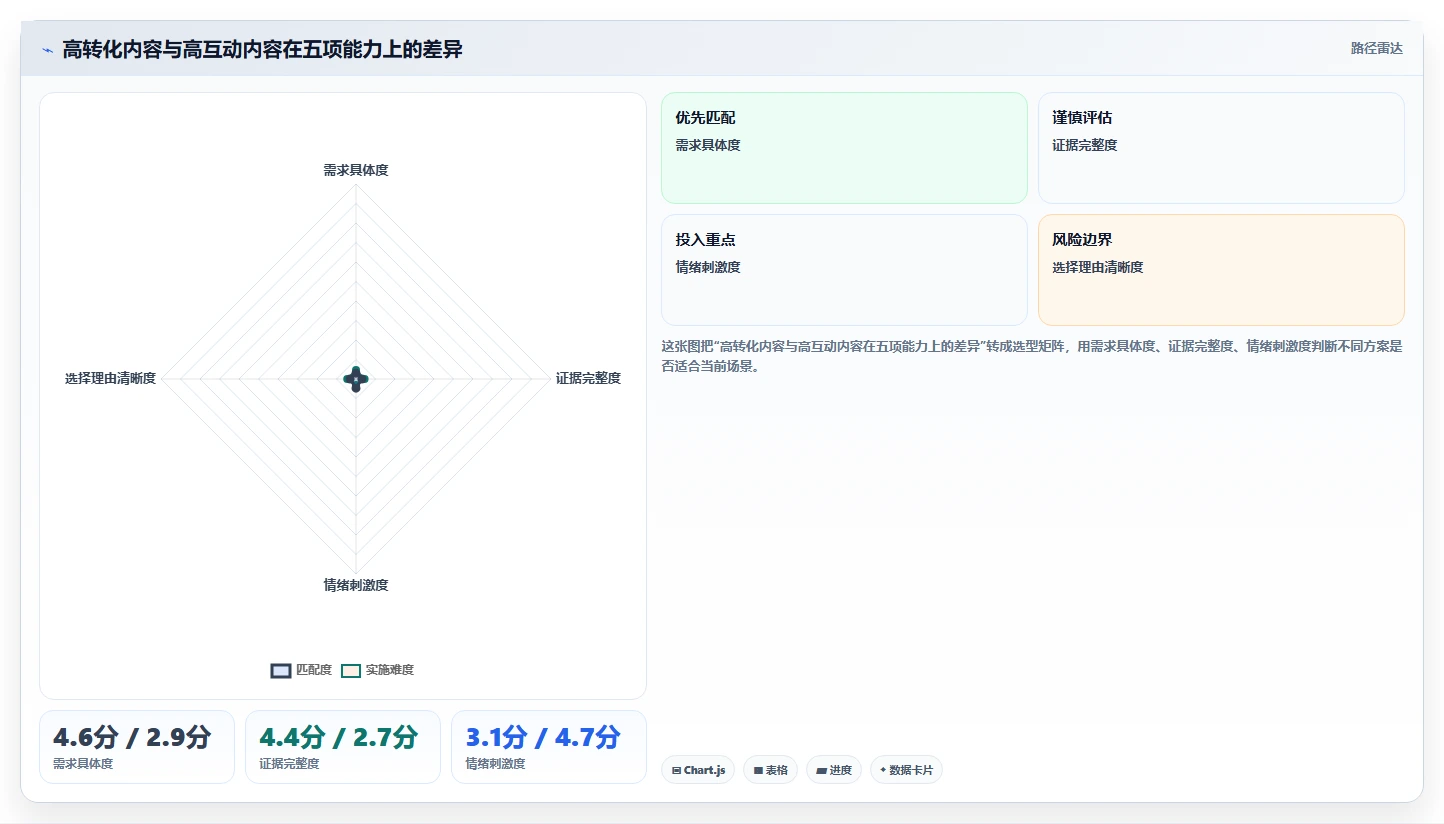
Task: Click the 进度 tag
Action: coord(834,770)
